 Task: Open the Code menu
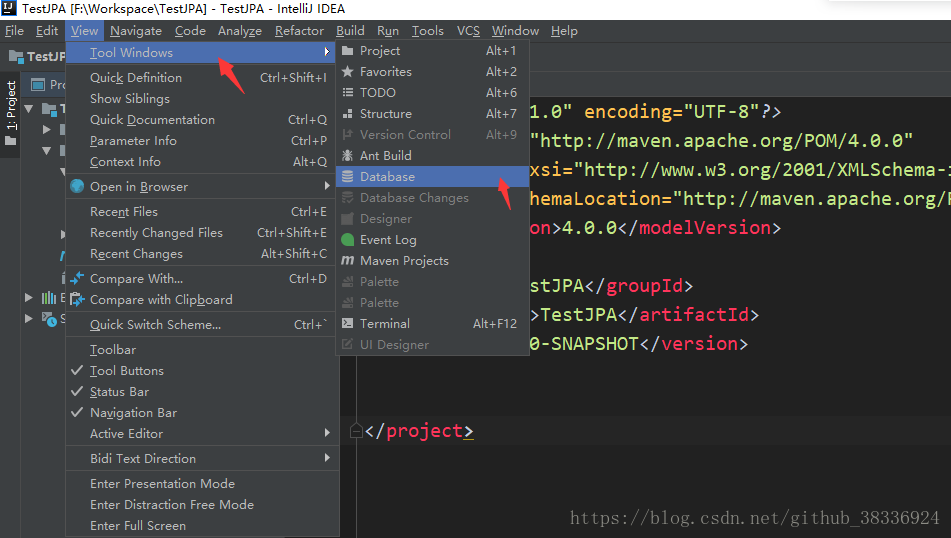click(x=190, y=31)
